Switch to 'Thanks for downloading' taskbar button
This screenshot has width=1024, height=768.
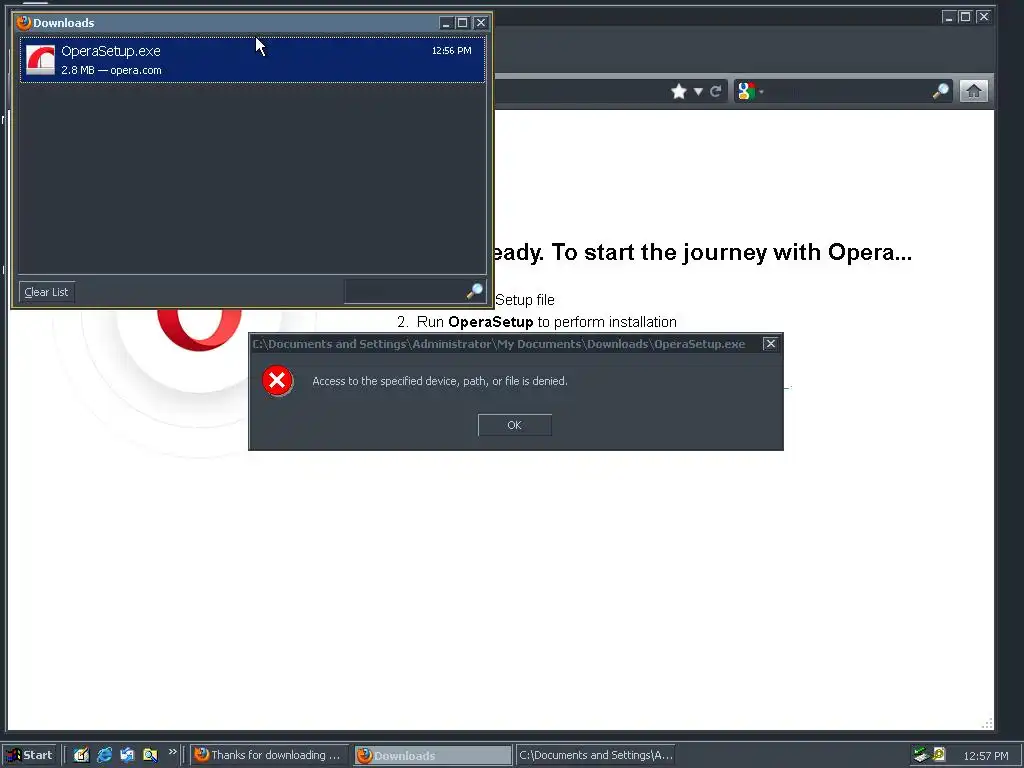(x=268, y=755)
